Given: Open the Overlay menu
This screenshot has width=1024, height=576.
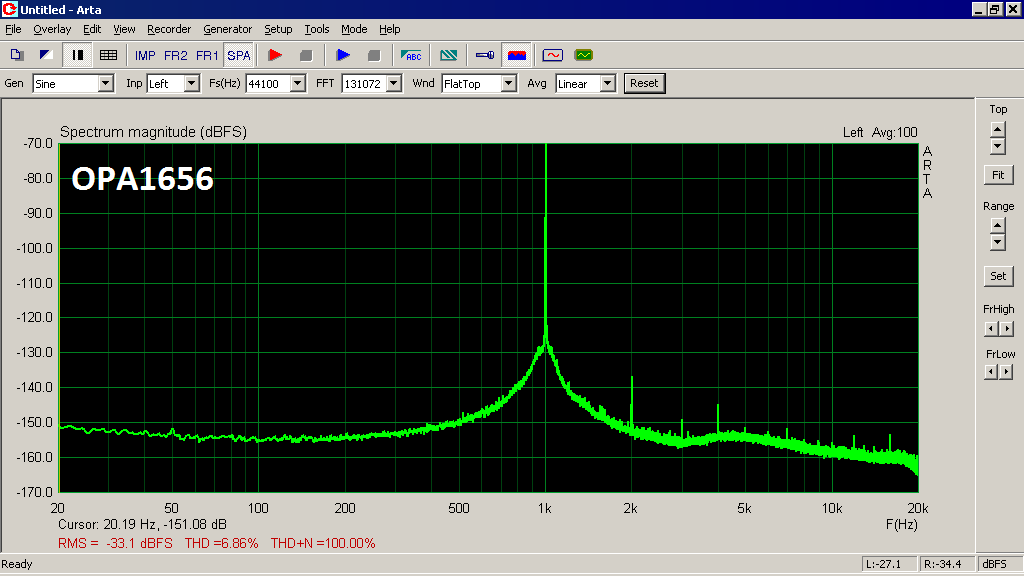Looking at the screenshot, I should click(52, 29).
